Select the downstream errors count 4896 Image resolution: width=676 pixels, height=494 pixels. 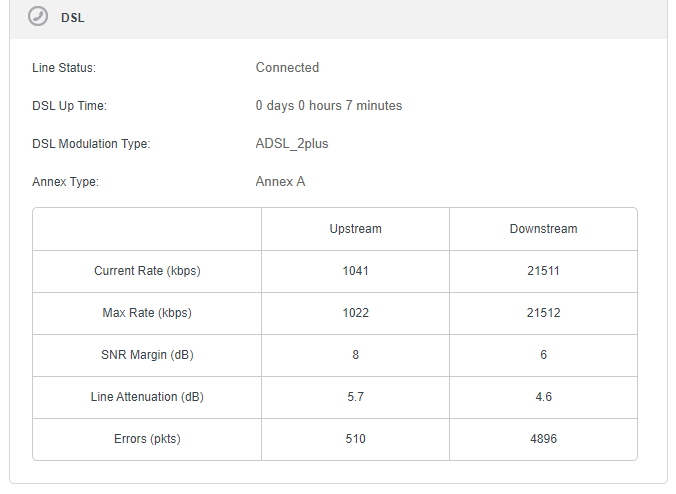point(543,439)
